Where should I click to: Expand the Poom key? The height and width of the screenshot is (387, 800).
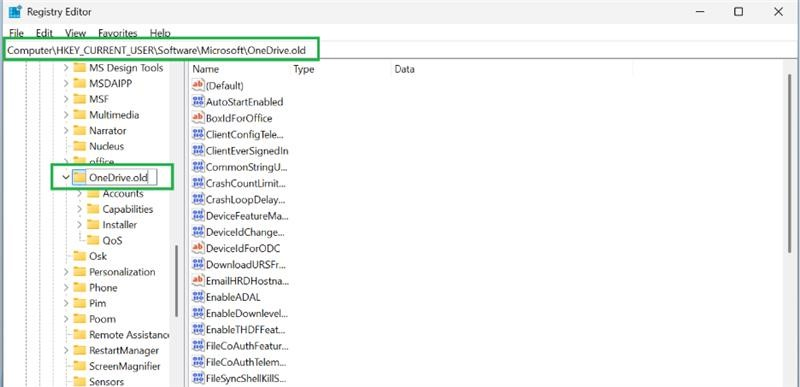coord(65,319)
